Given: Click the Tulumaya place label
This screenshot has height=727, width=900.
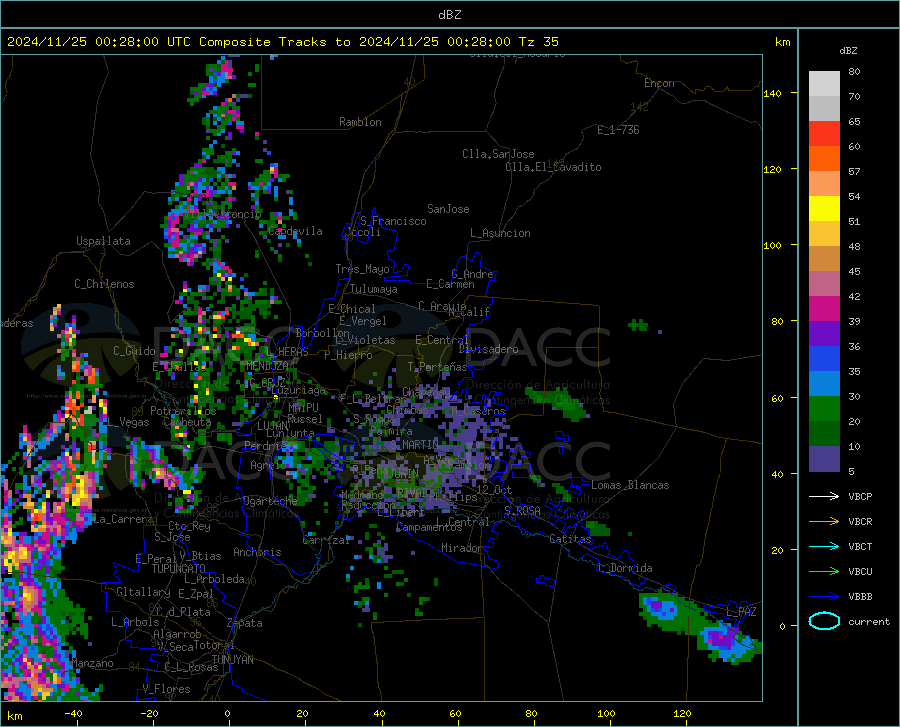Looking at the screenshot, I should [374, 289].
